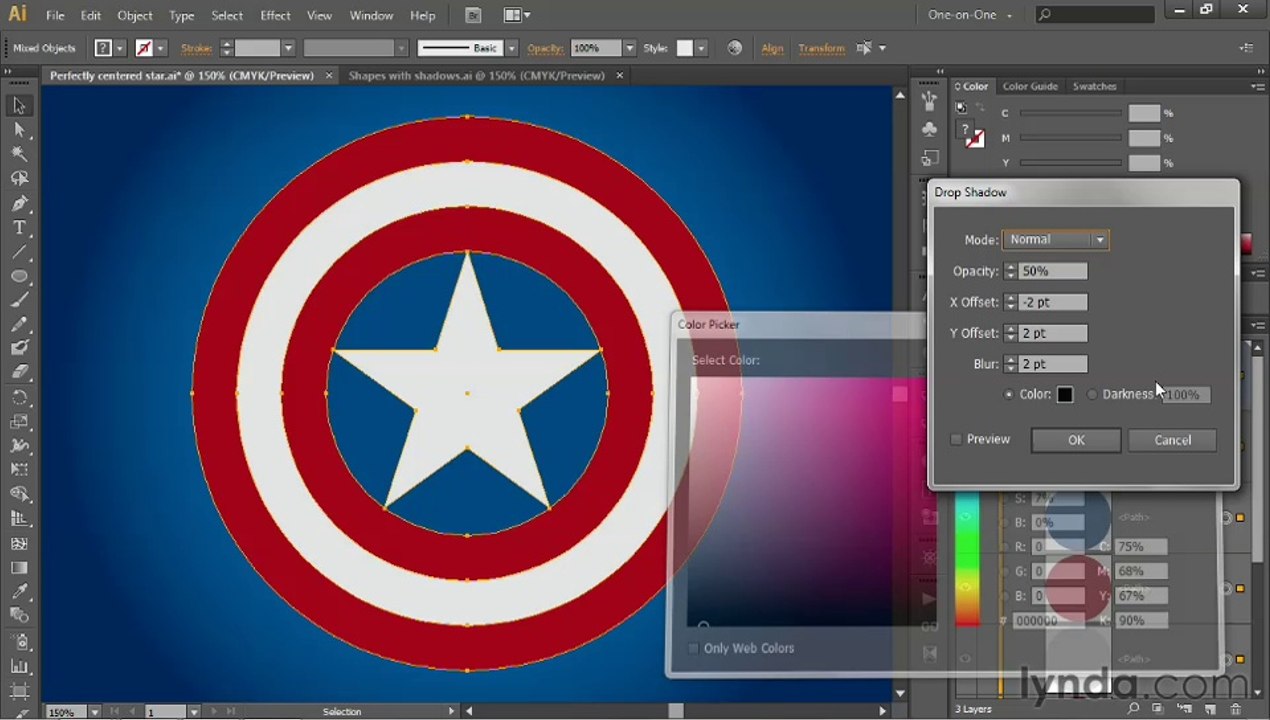Click the black shadow Color swatch
This screenshot has height=720, width=1270.
(1065, 395)
